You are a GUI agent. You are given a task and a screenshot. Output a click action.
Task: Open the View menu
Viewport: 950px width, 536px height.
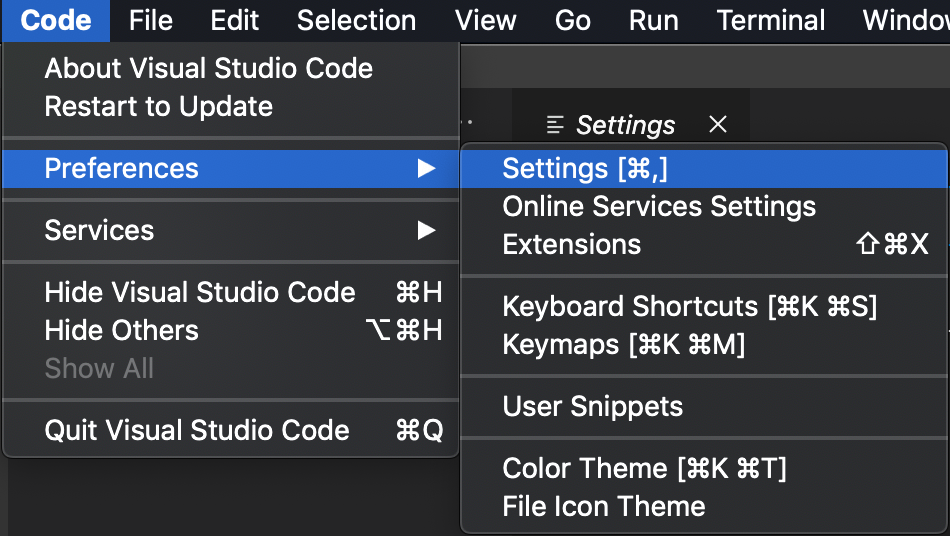(485, 21)
